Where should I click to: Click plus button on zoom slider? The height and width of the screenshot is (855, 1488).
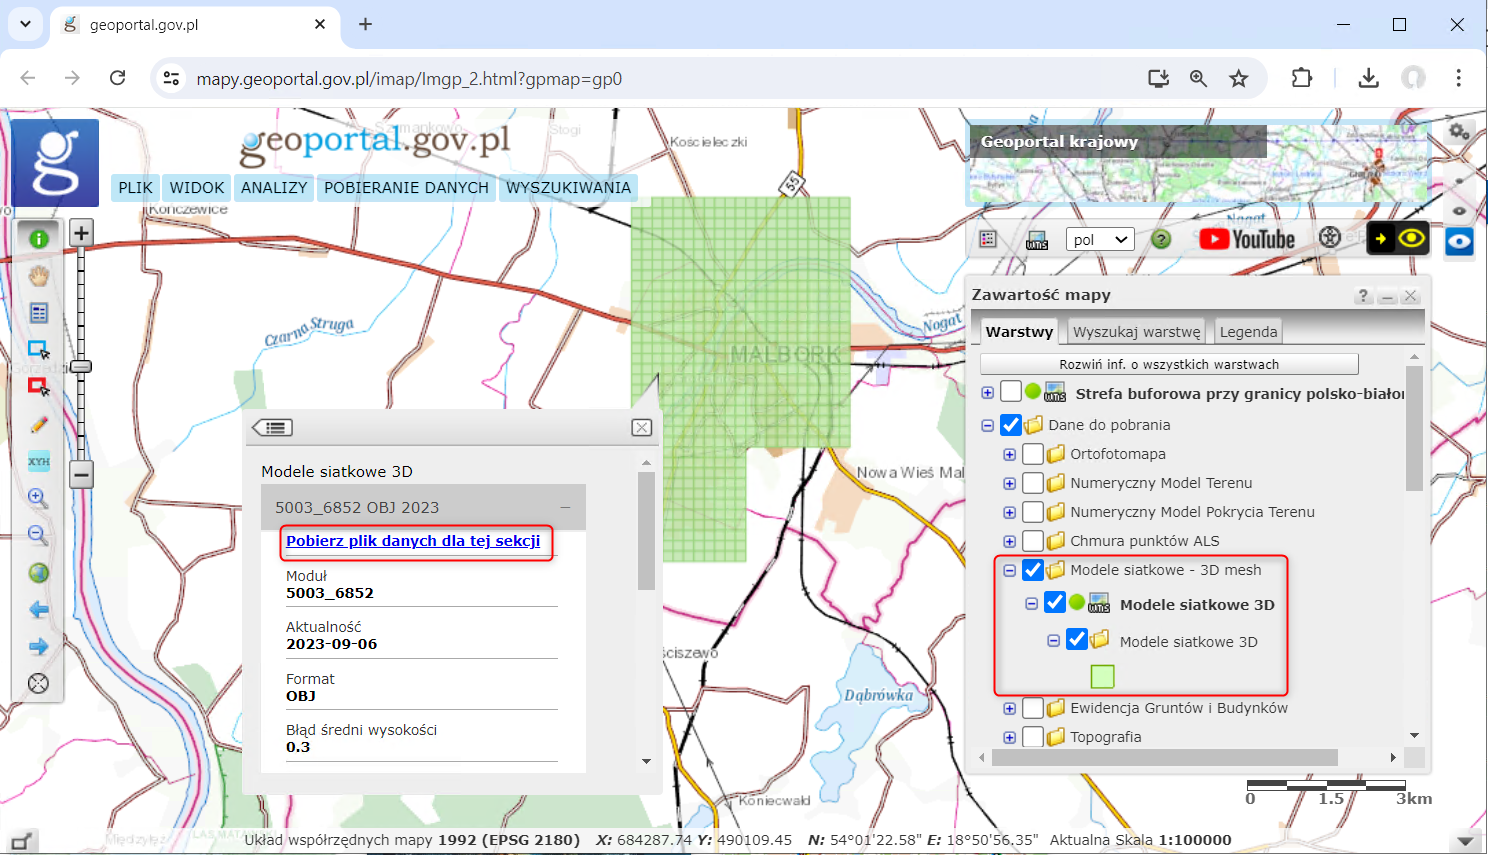[x=81, y=233]
